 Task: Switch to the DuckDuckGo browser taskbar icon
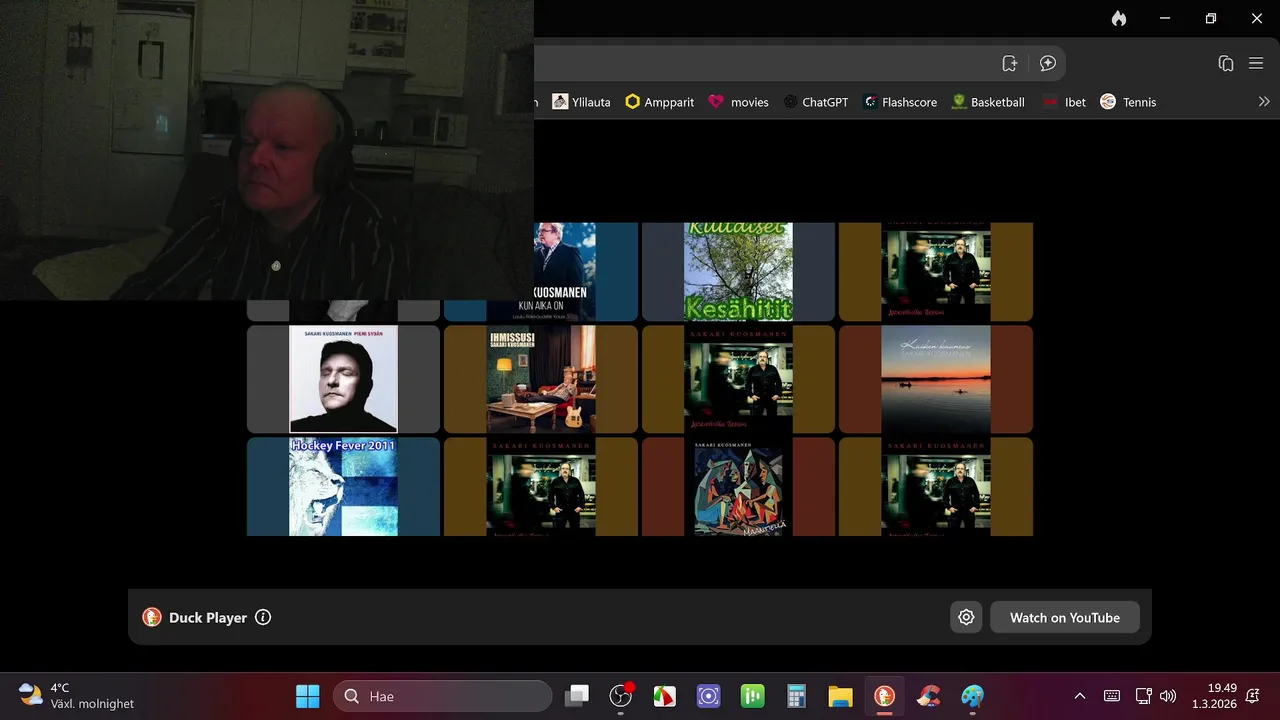click(885, 696)
